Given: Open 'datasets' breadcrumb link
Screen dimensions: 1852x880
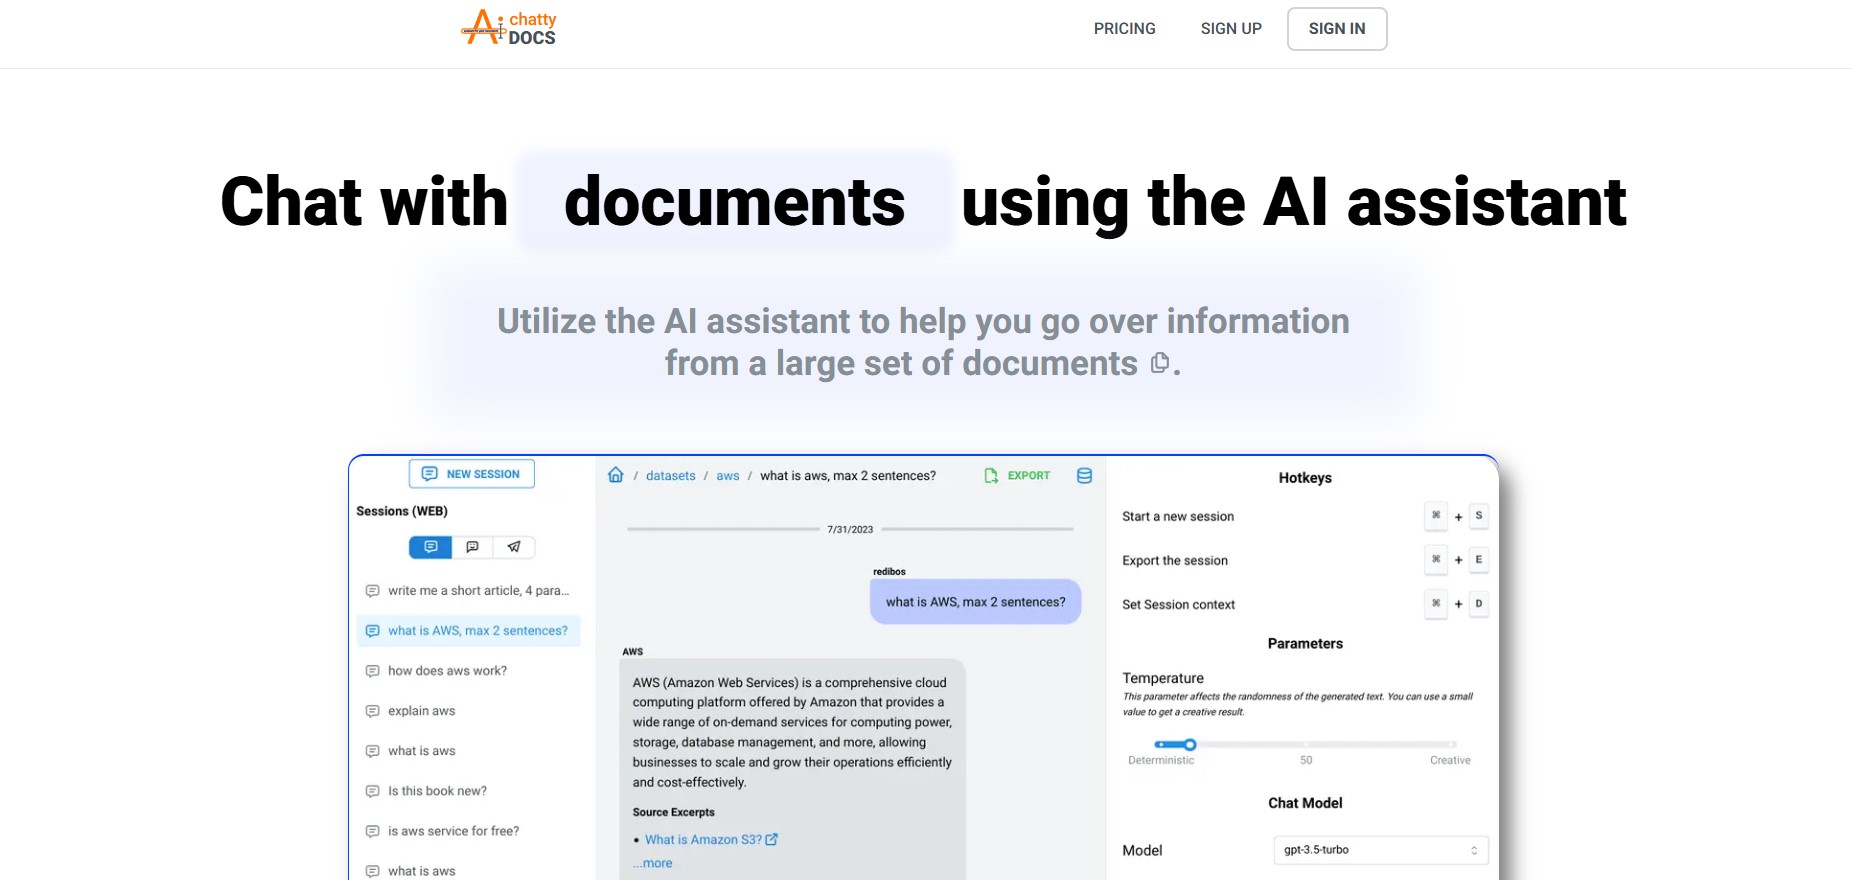Looking at the screenshot, I should 671,476.
